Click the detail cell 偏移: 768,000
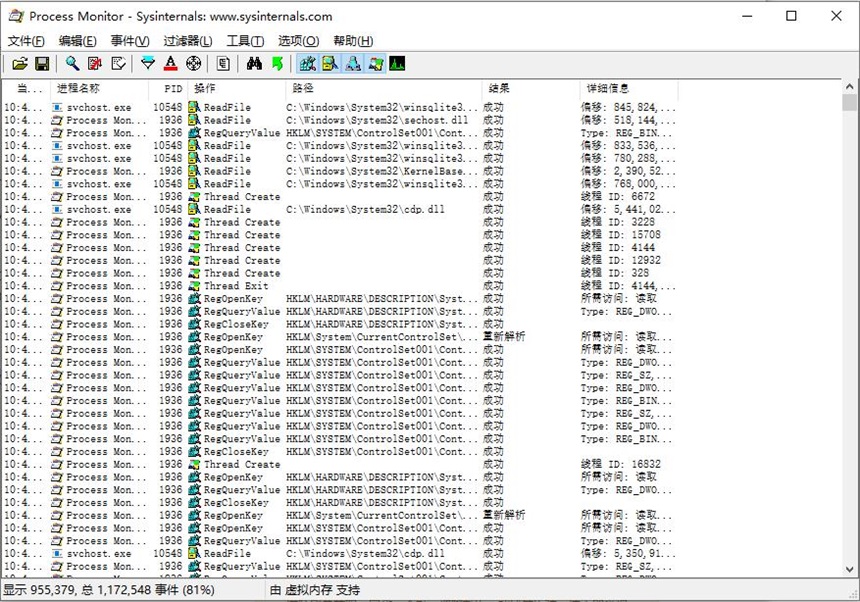The height and width of the screenshot is (602, 860). click(x=627, y=184)
